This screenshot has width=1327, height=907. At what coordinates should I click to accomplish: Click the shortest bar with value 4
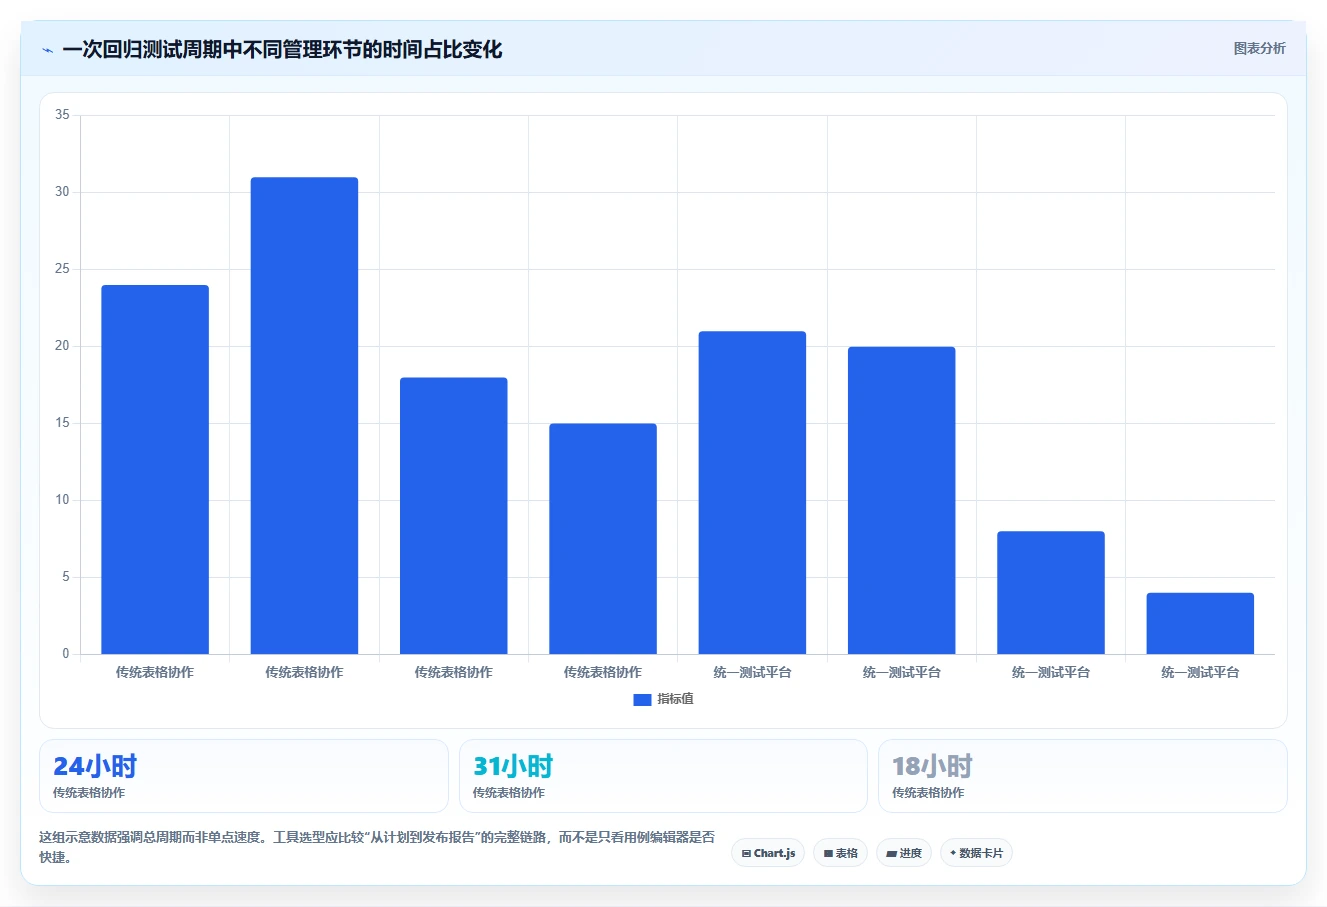tap(1200, 624)
